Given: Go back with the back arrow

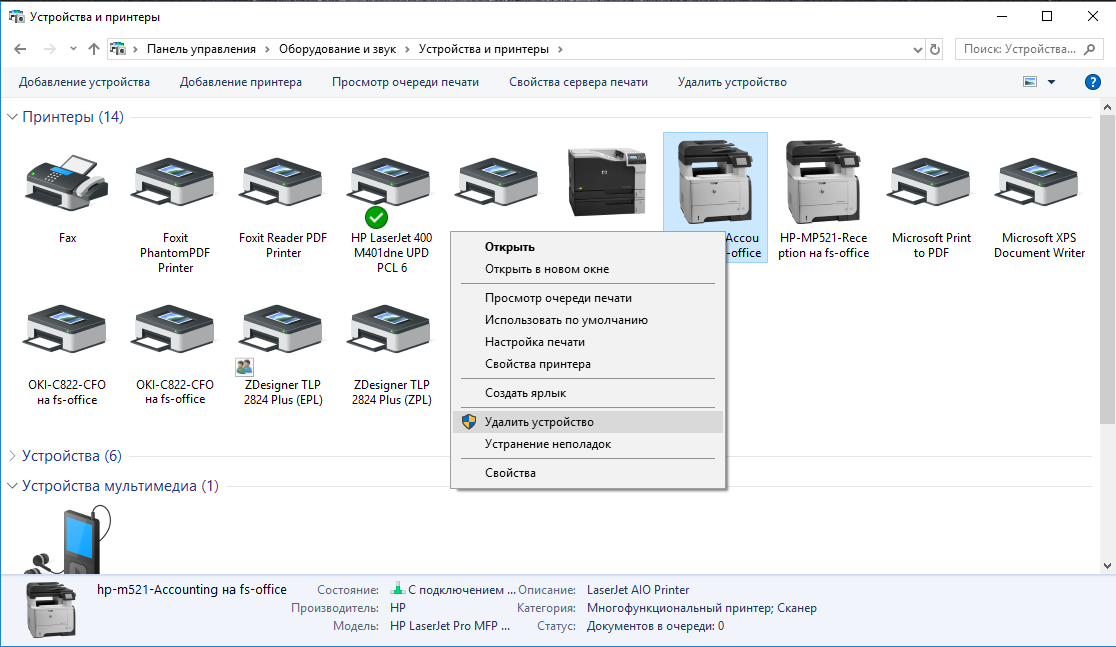Looking at the screenshot, I should 20,49.
